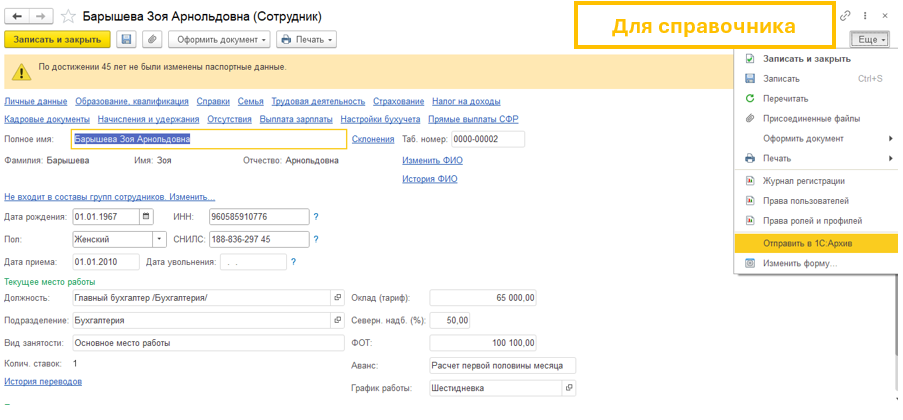Open Присоединенные файлы from the menu
The width and height of the screenshot is (903, 420).
click(x=816, y=119)
